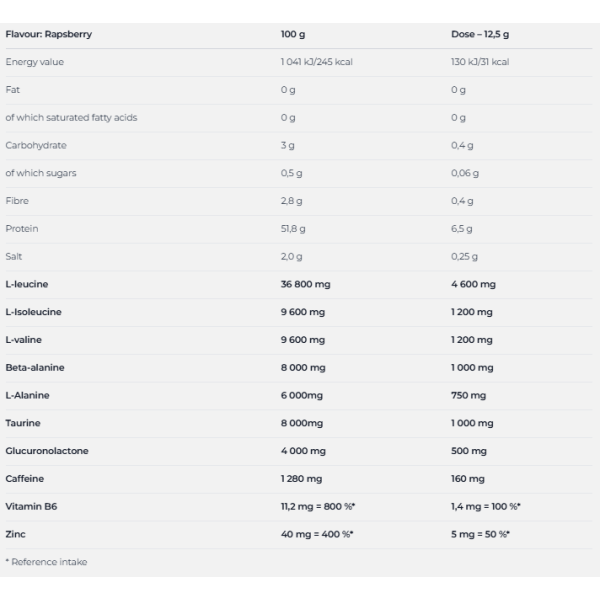Click the "36 800 mg" value
This screenshot has height=600, width=600.
pyautogui.click(x=305, y=284)
